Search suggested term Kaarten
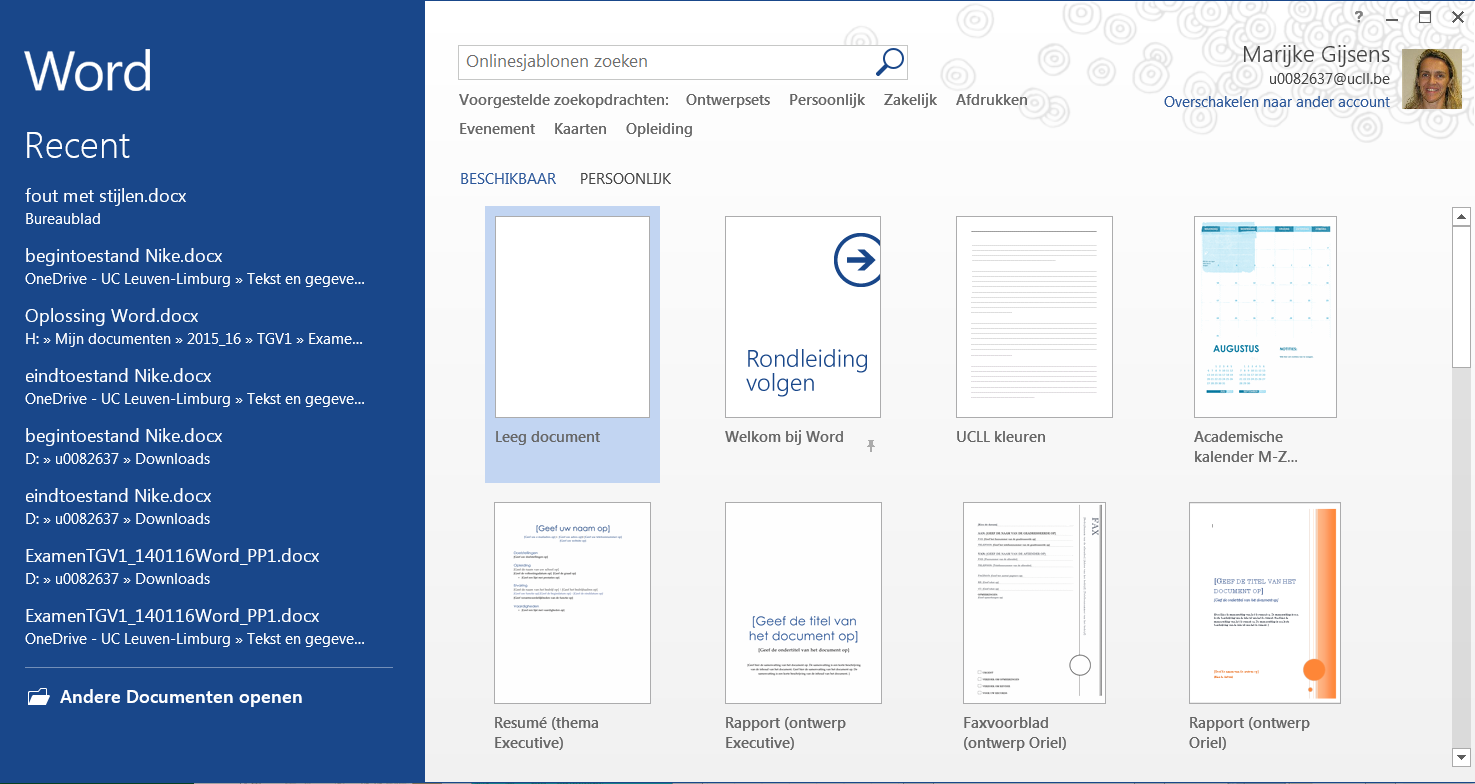1475x784 pixels. tap(580, 129)
